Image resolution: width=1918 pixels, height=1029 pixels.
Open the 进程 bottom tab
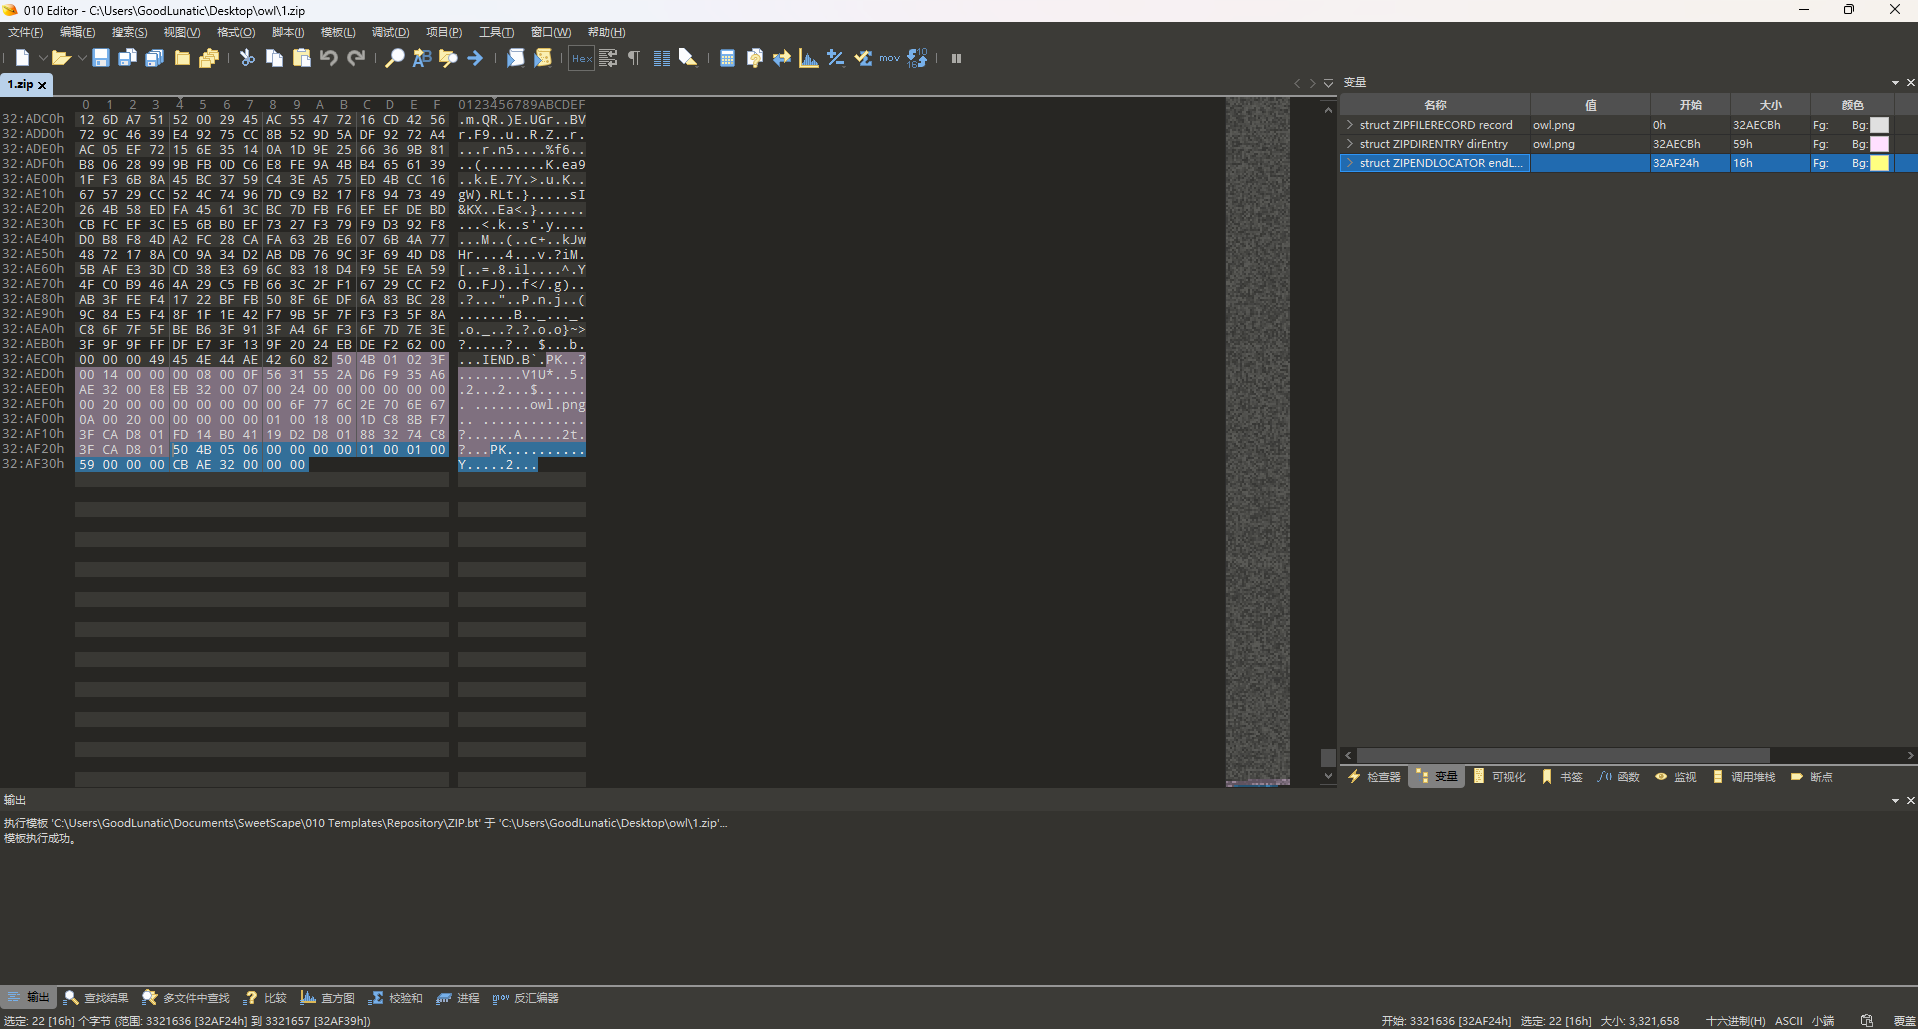pyautogui.click(x=458, y=998)
